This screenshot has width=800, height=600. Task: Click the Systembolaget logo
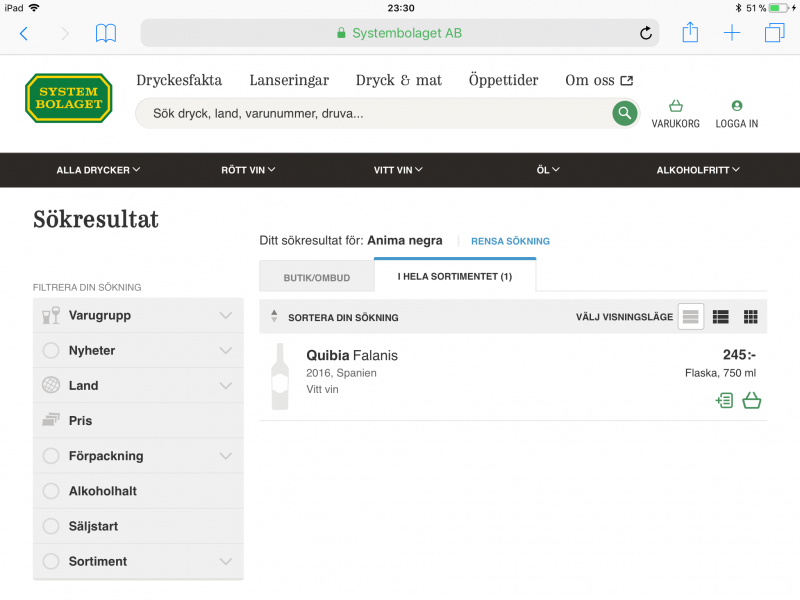pyautogui.click(x=69, y=98)
